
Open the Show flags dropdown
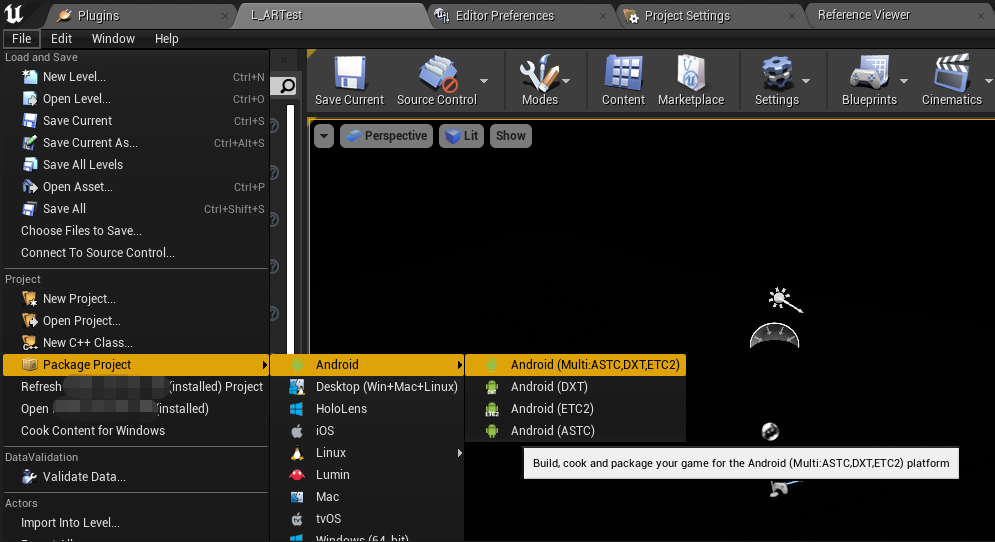click(511, 136)
